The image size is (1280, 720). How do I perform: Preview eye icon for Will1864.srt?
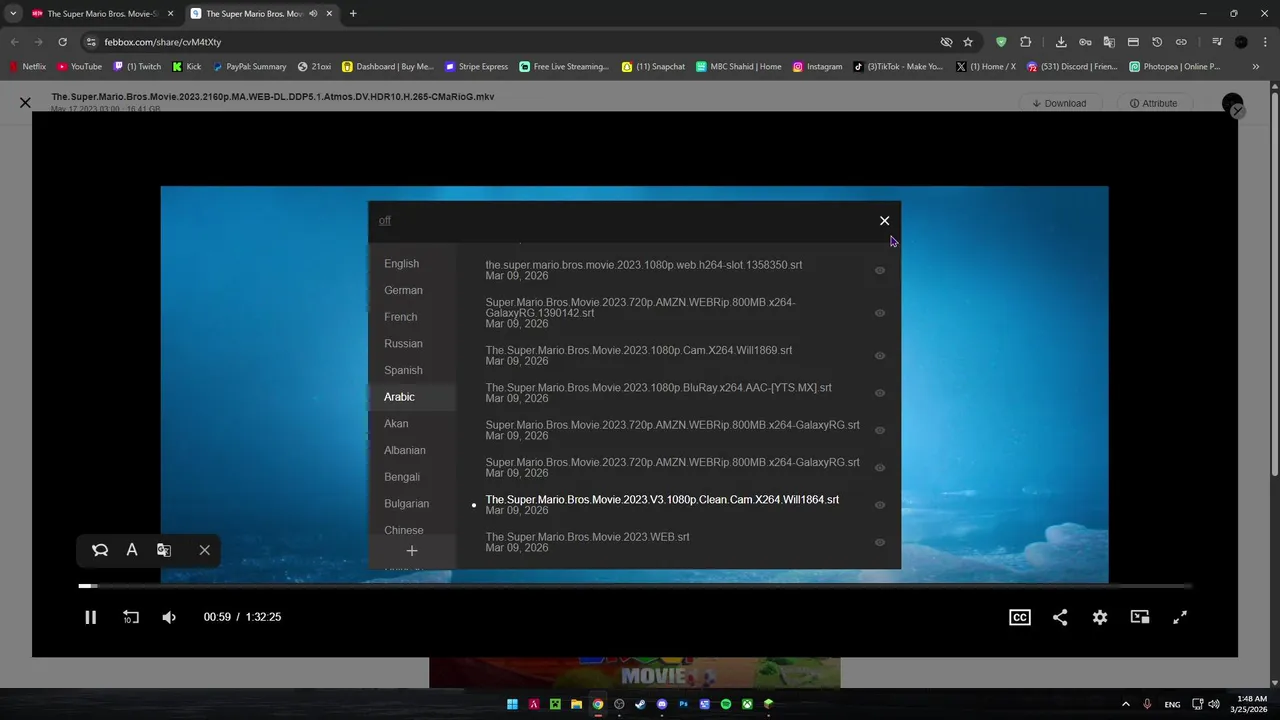[x=880, y=505]
